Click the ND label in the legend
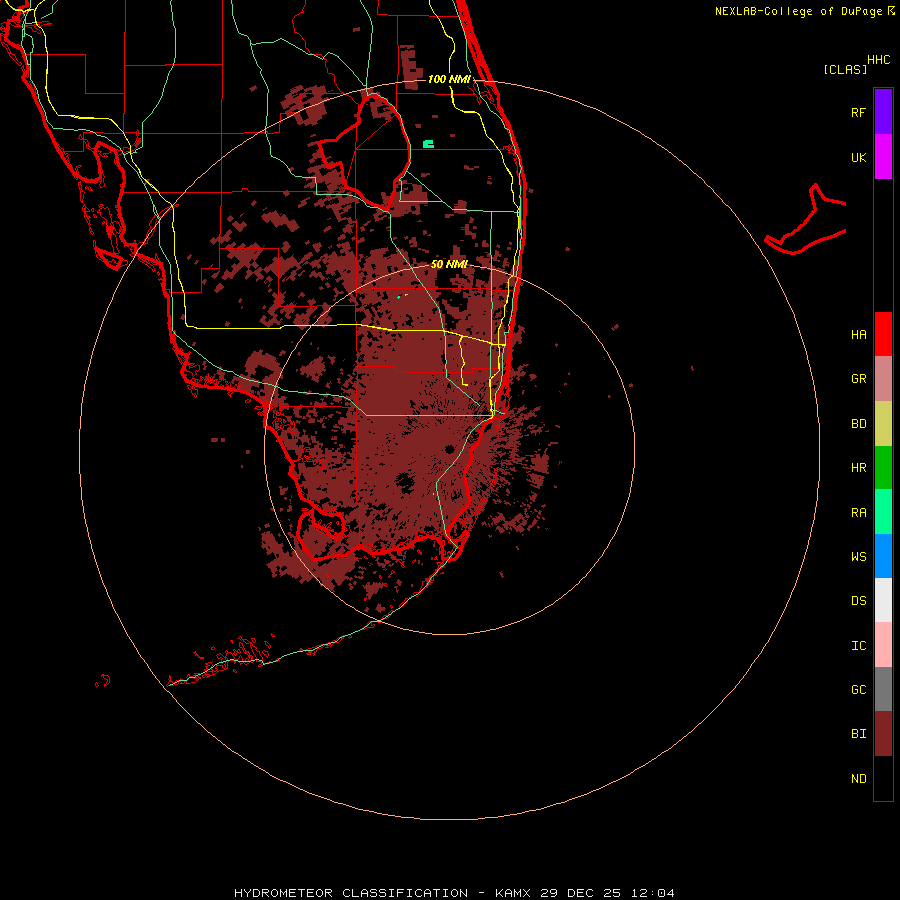900x900 pixels. pyautogui.click(x=858, y=778)
